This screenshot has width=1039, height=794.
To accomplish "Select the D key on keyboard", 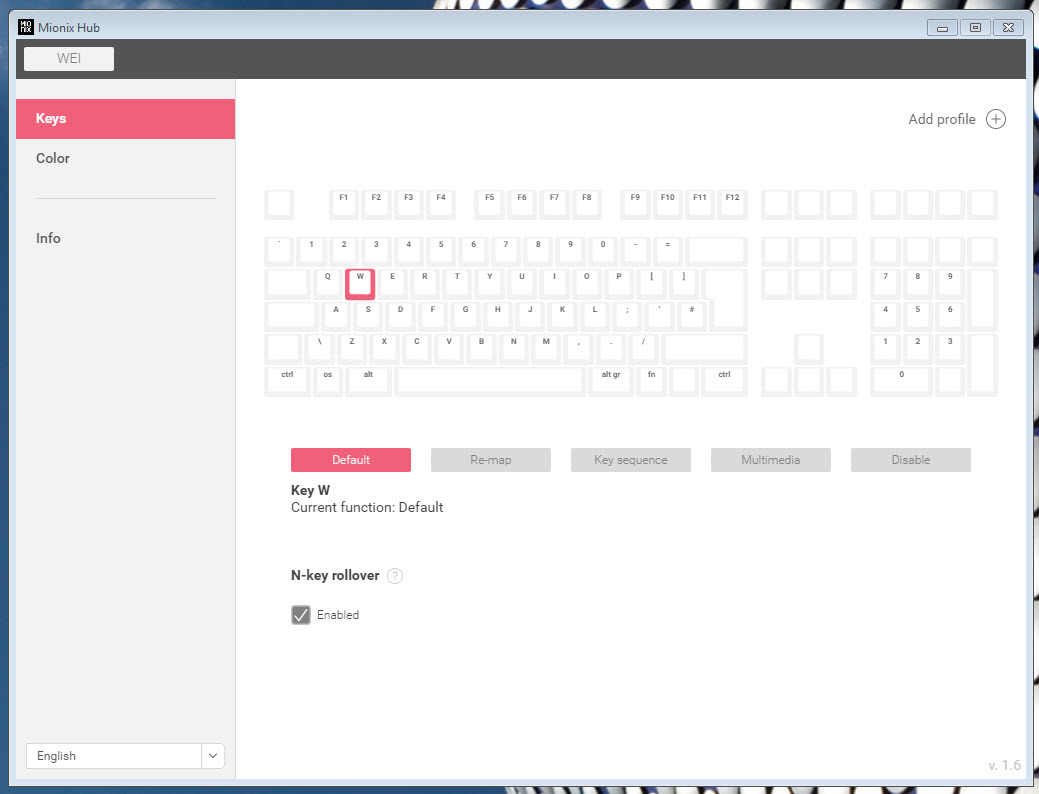I will [400, 317].
